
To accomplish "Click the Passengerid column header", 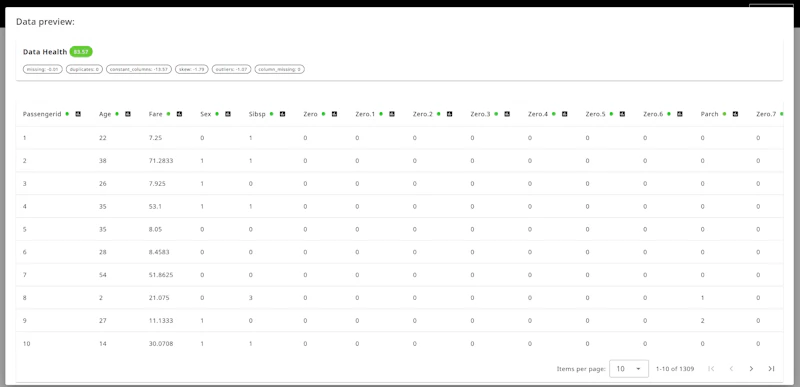I will click(x=42, y=114).
